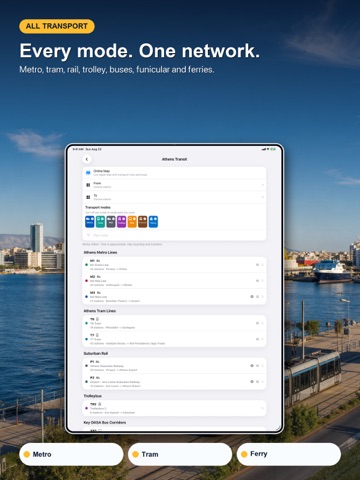Open M2 line via its chevron
Screen dimensions: 360x480
coord(263,281)
